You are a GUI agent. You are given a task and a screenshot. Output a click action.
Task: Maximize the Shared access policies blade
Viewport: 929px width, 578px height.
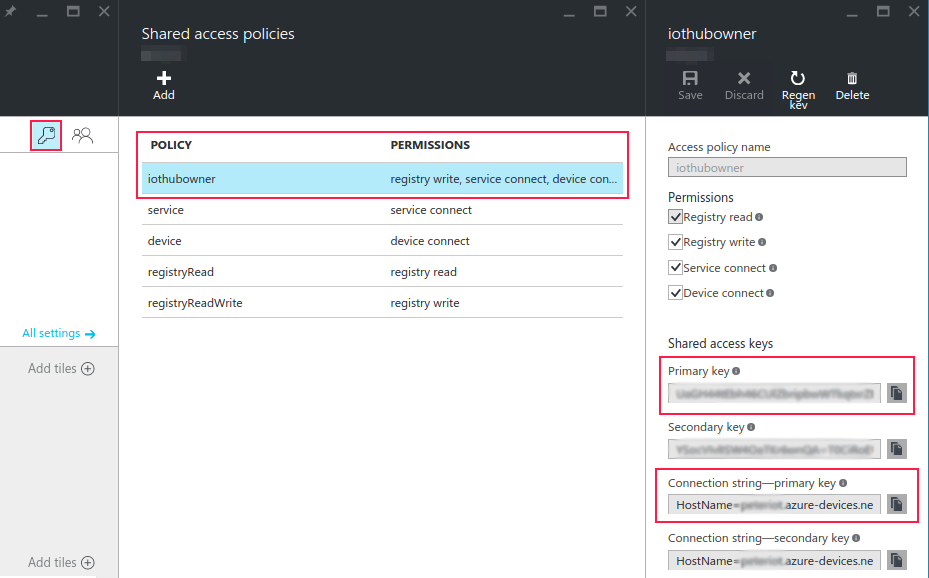[600, 11]
